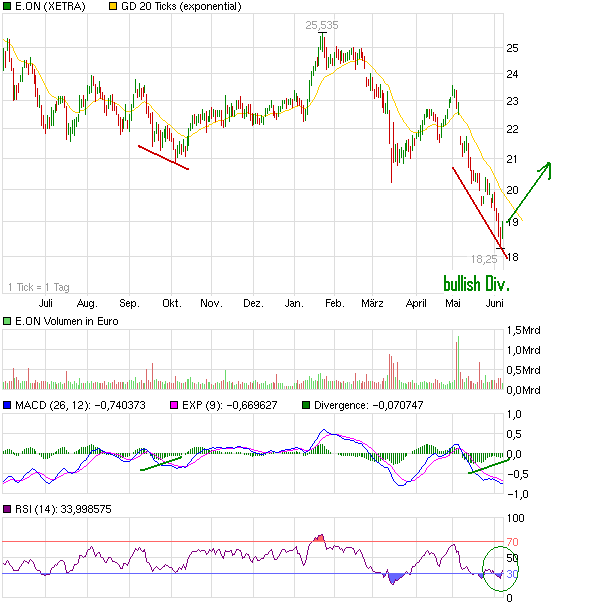The height and width of the screenshot is (603, 605).
Task: Click the light green E.ON Volumen legend swatch
Action: pyautogui.click(x=7, y=321)
